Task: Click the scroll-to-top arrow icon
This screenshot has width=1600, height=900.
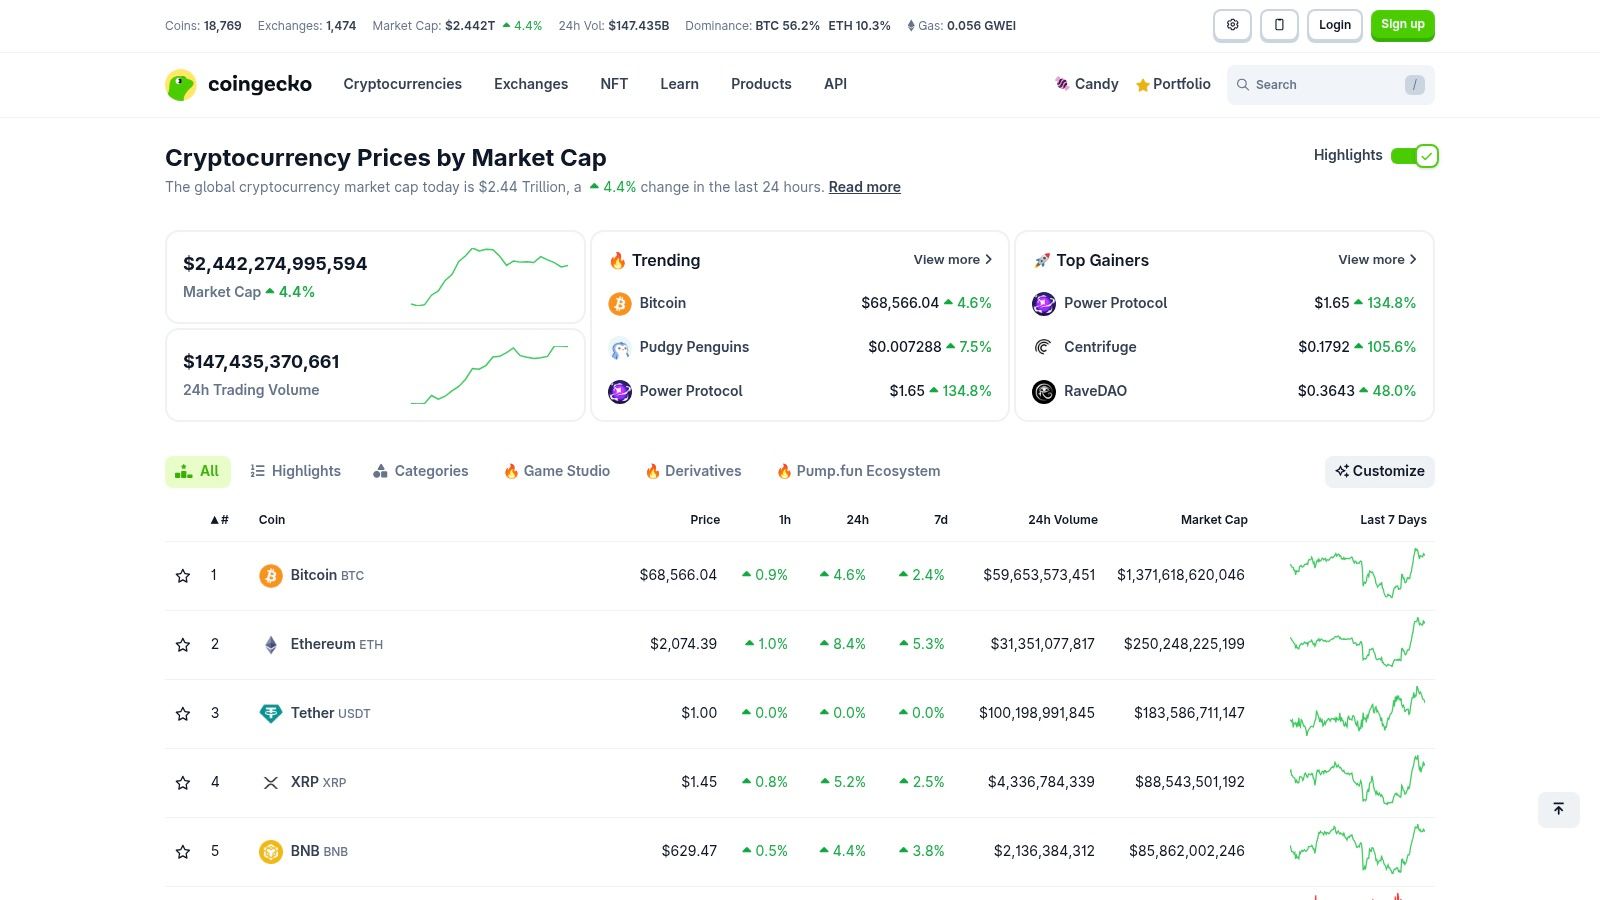Action: pyautogui.click(x=1558, y=809)
